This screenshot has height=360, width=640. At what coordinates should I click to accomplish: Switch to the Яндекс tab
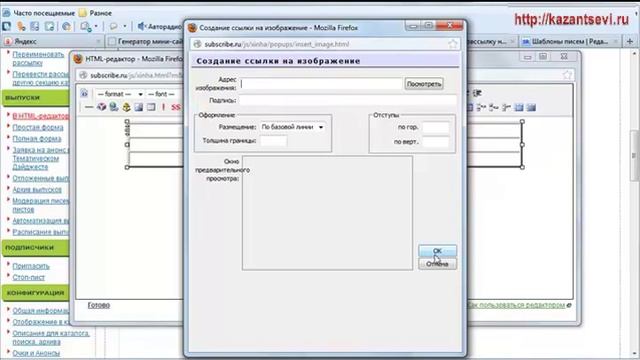click(52, 41)
